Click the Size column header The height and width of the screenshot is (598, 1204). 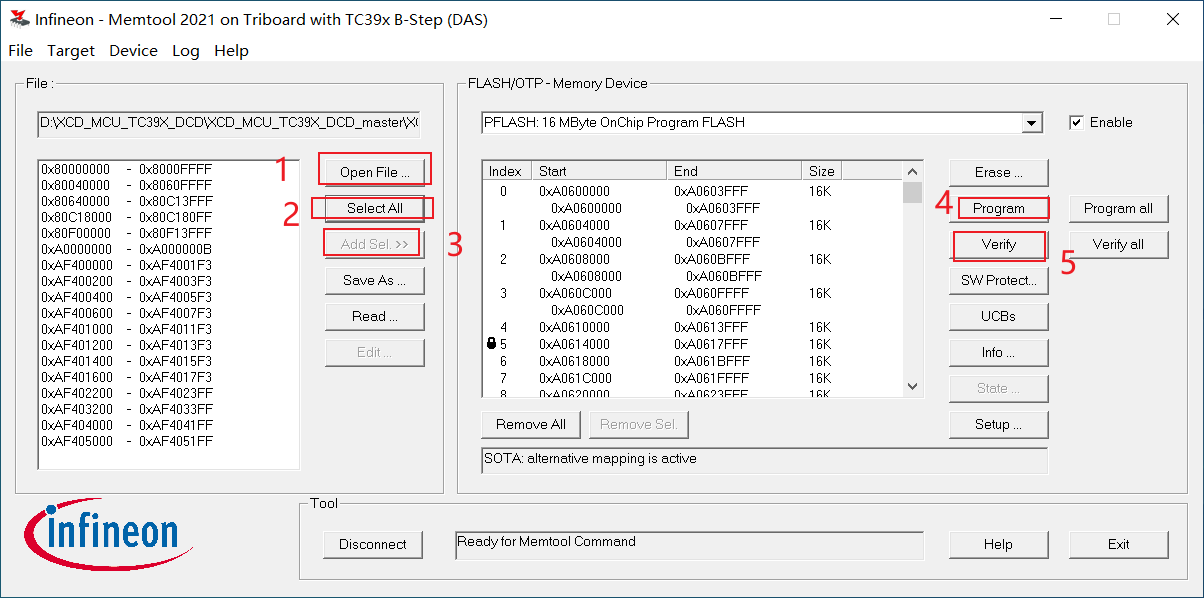821,171
